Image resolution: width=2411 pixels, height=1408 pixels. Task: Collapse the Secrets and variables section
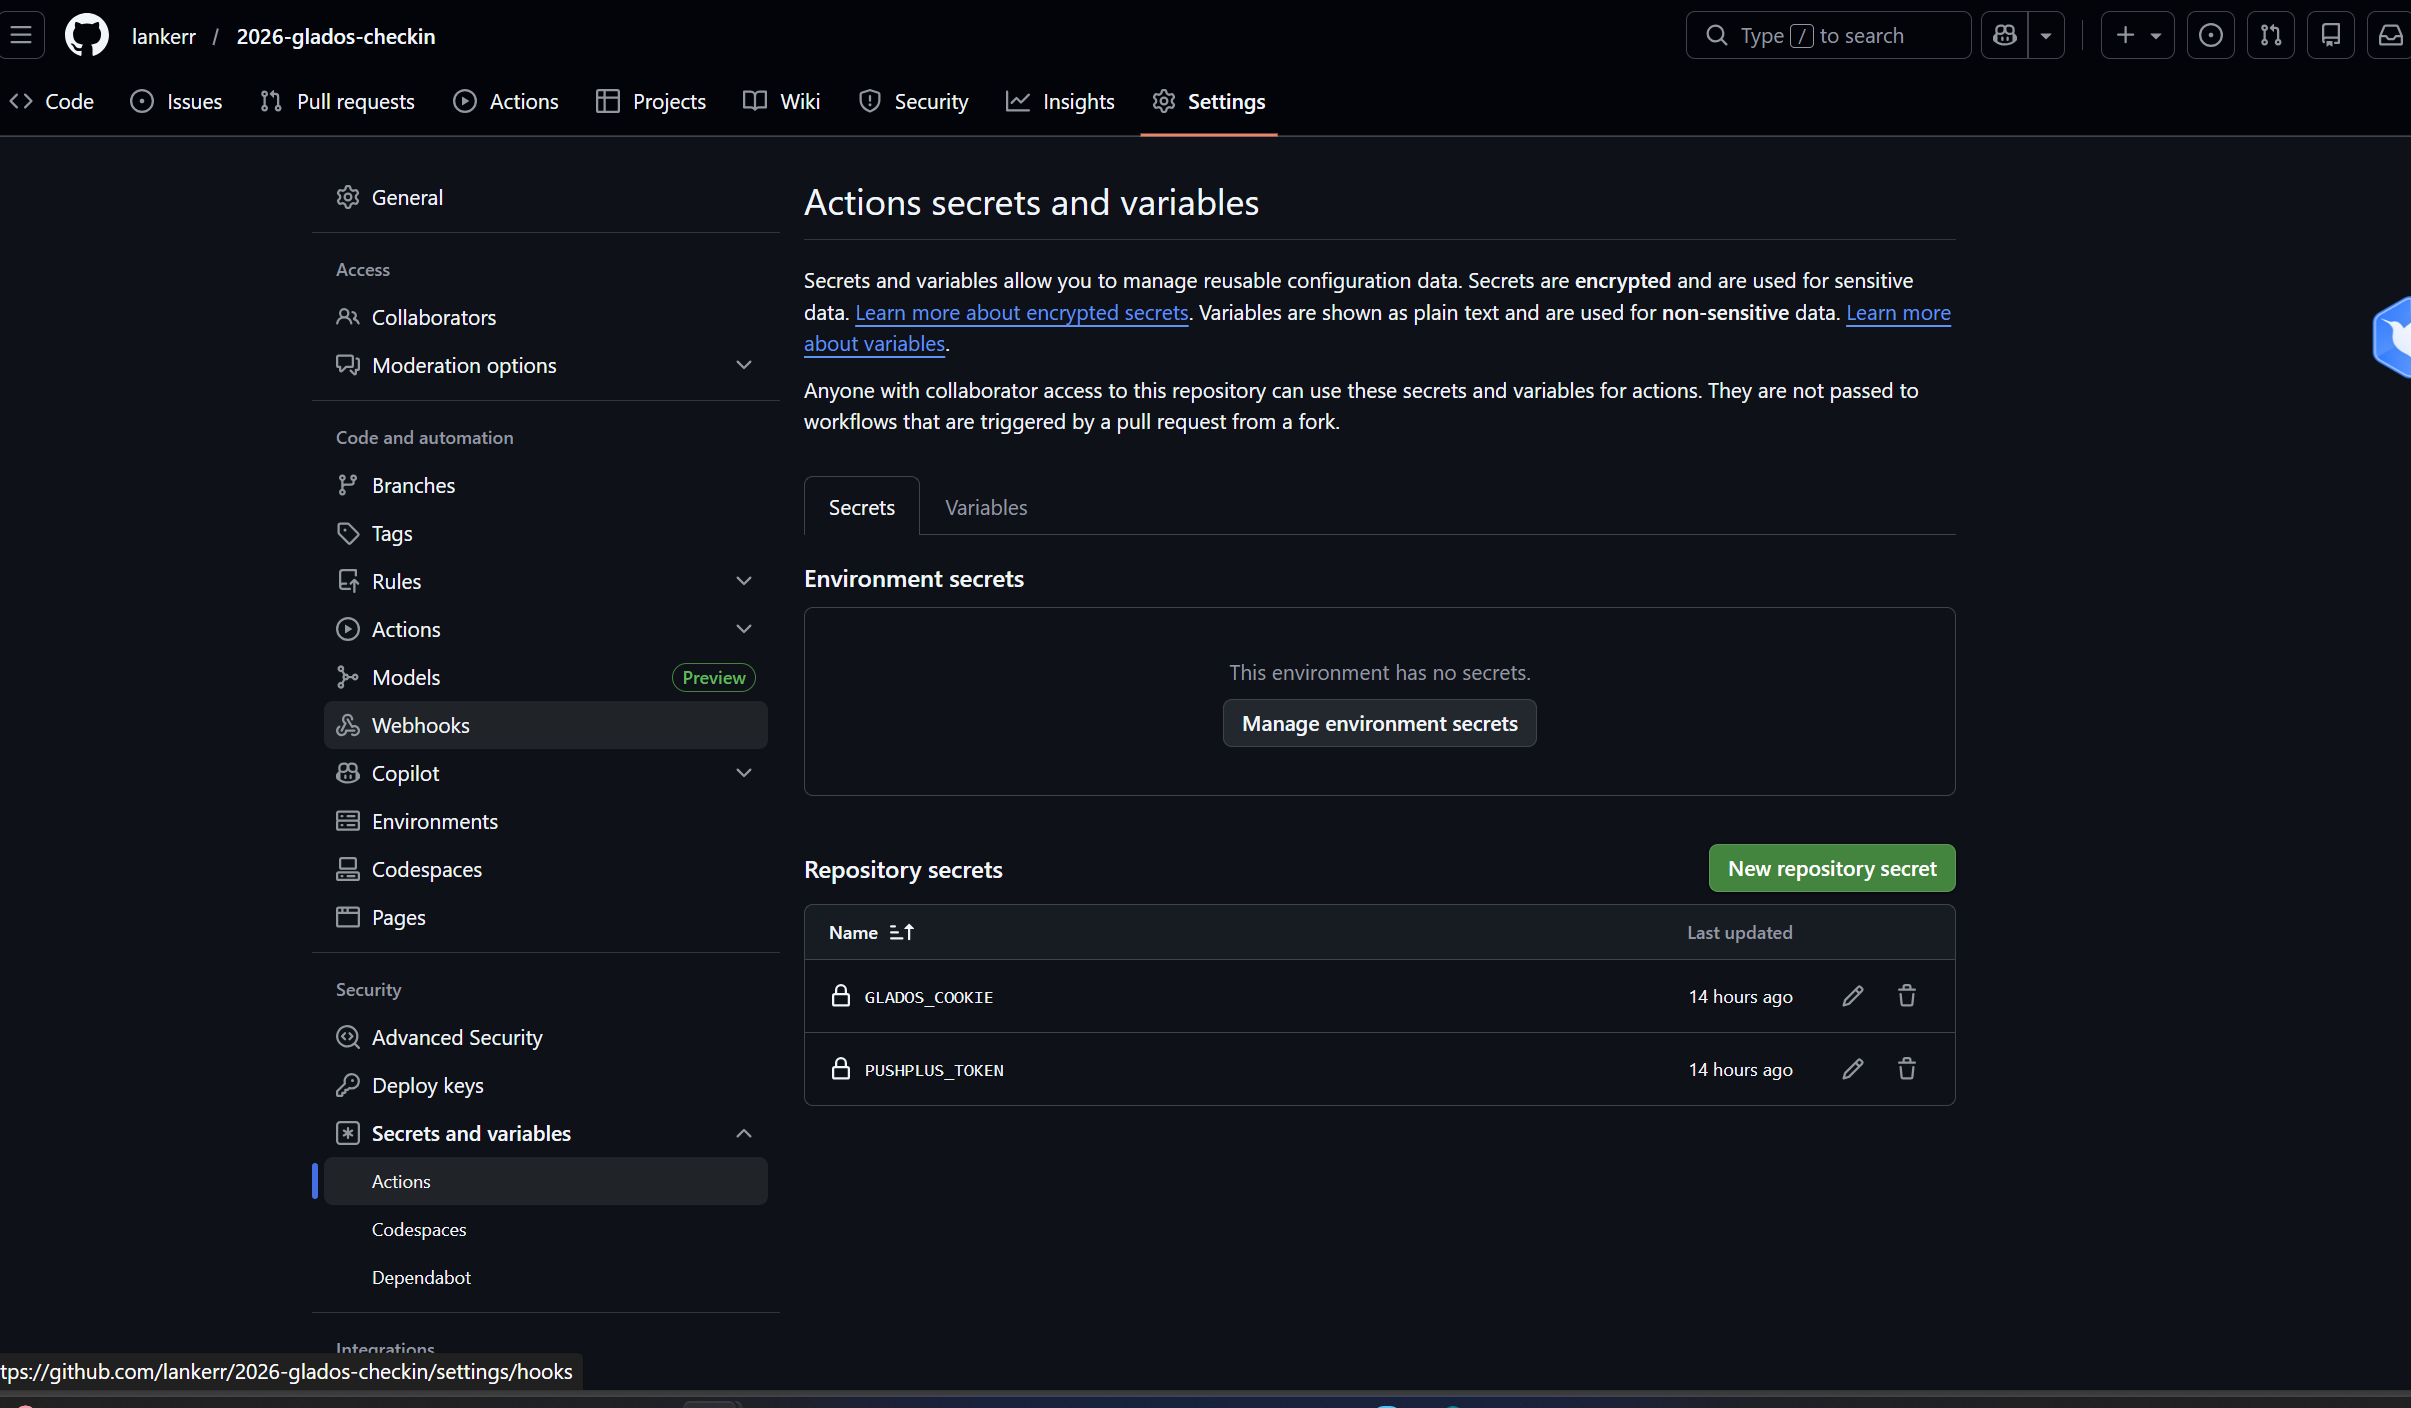tap(546, 1133)
